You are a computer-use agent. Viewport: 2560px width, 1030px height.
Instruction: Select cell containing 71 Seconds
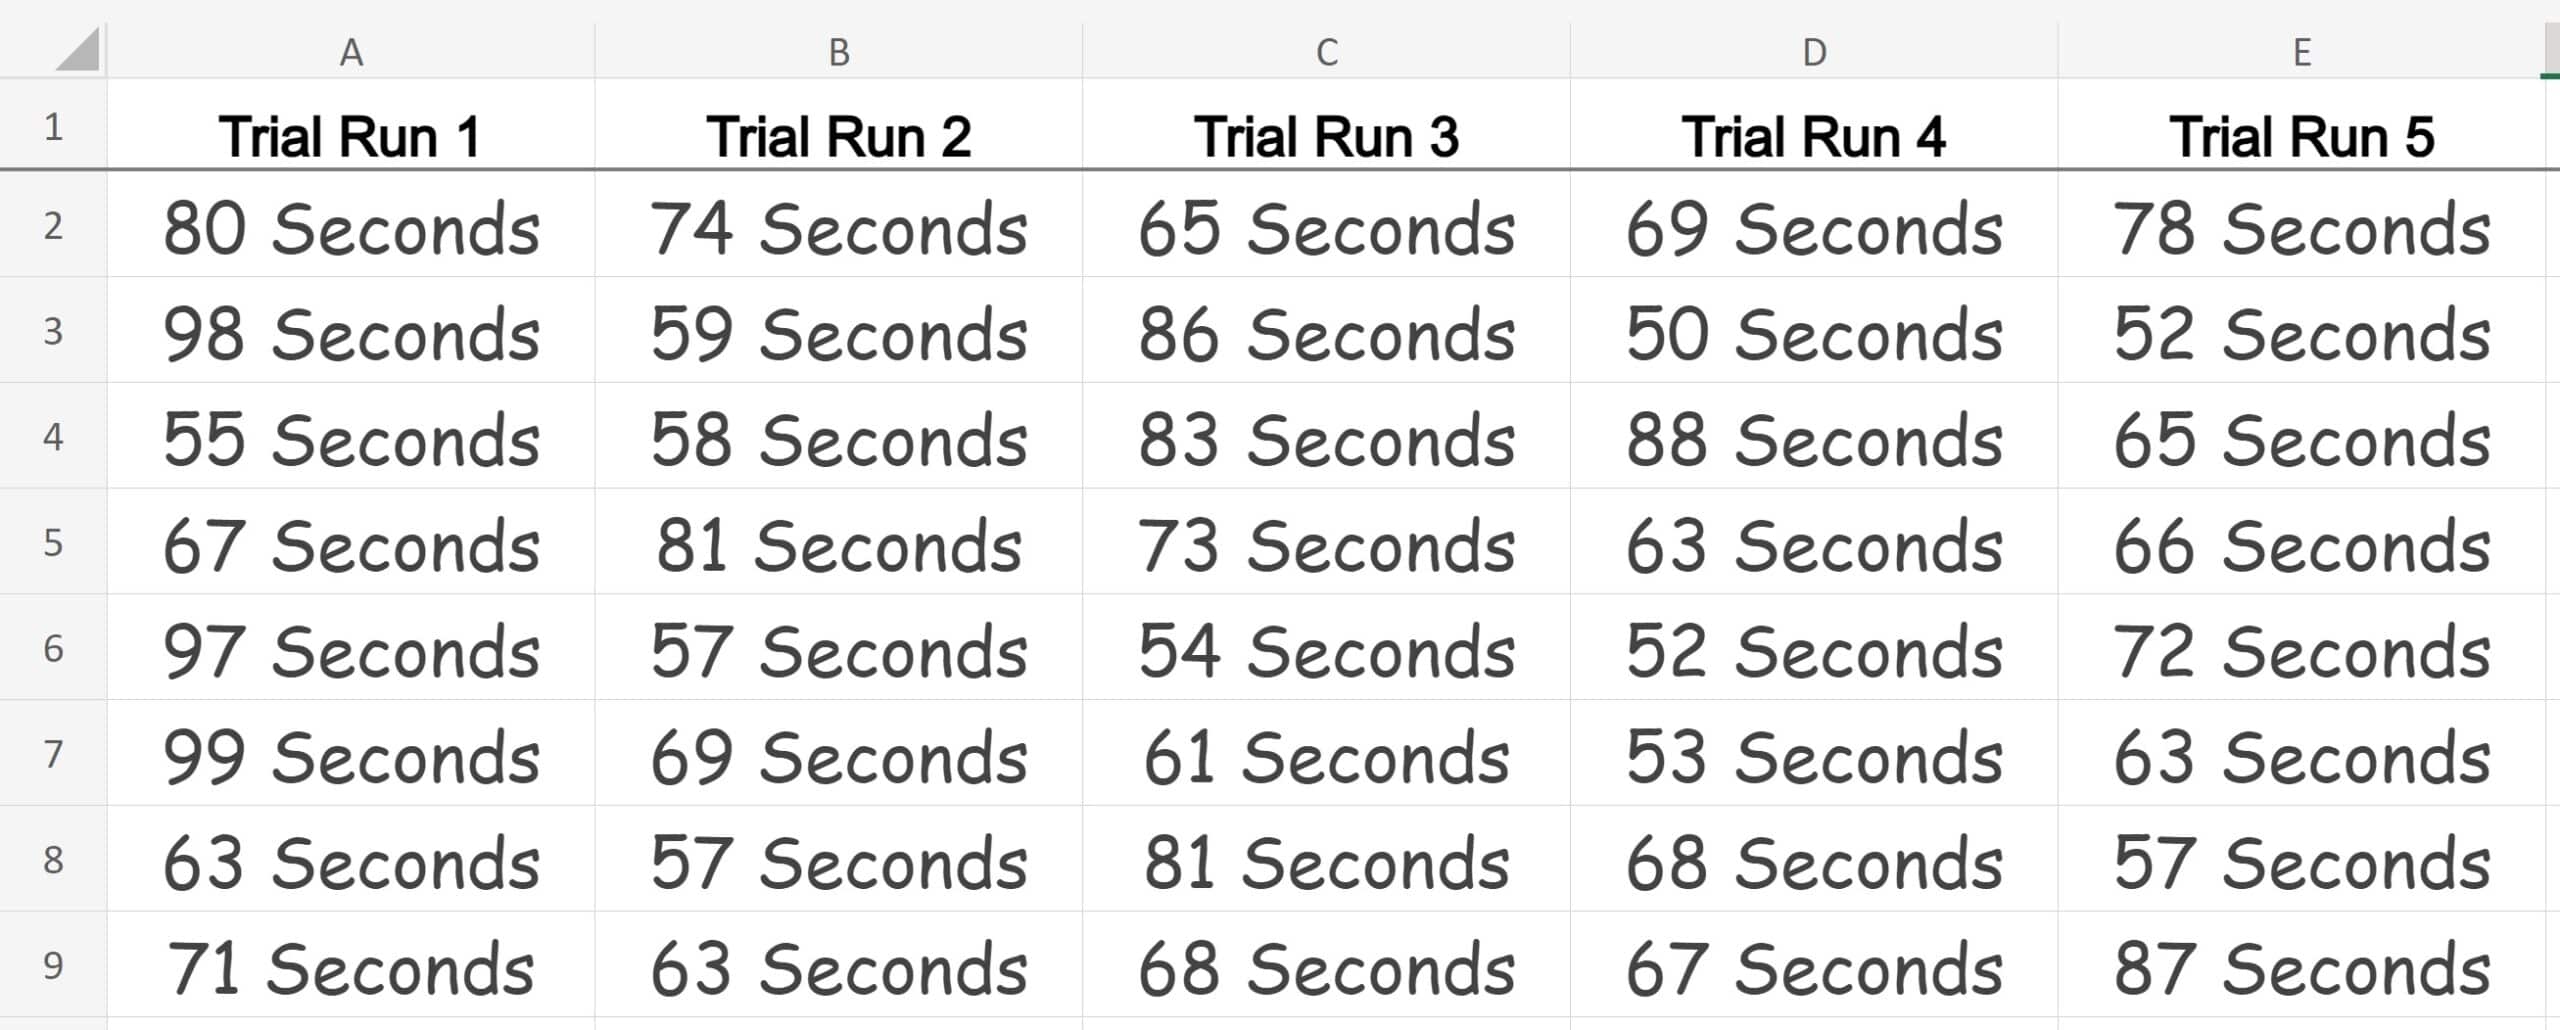pos(351,965)
